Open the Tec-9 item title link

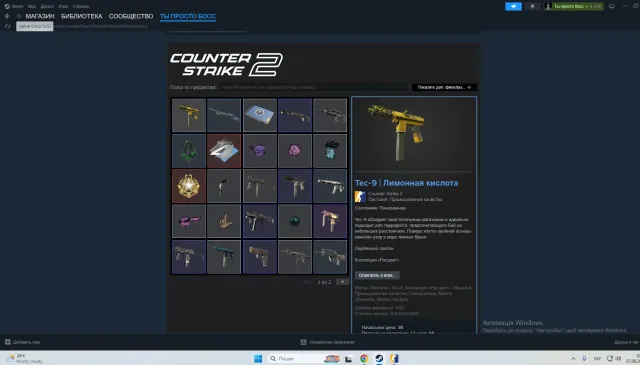click(406, 183)
